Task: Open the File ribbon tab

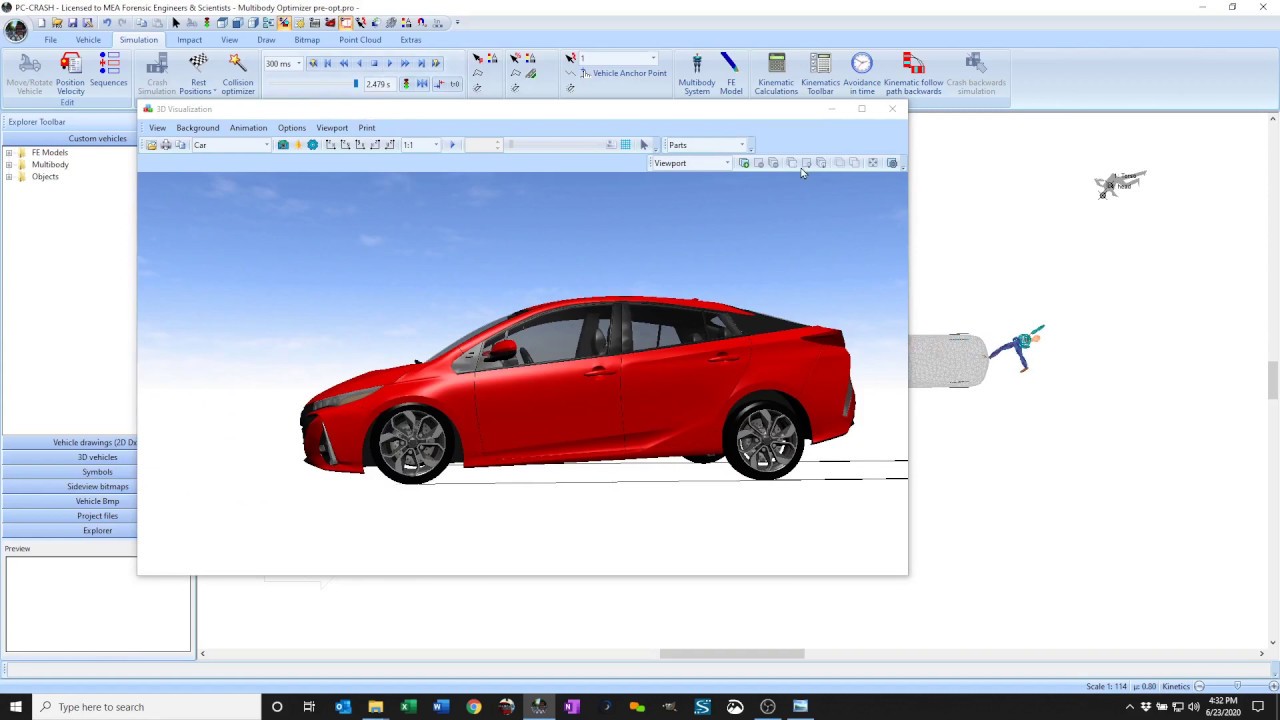Action: tap(50, 40)
